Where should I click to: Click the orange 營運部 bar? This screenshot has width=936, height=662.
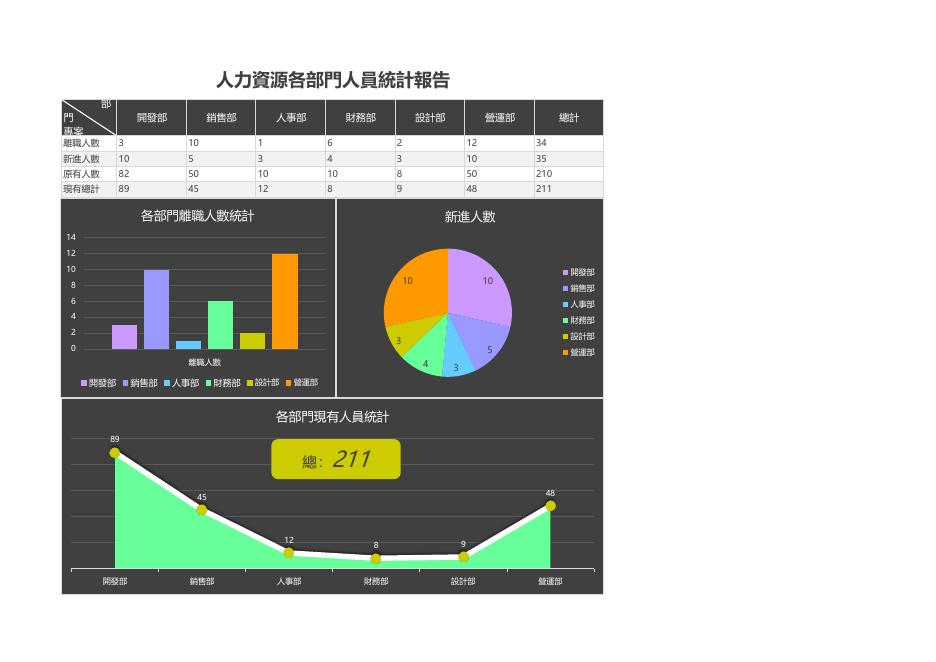285,301
